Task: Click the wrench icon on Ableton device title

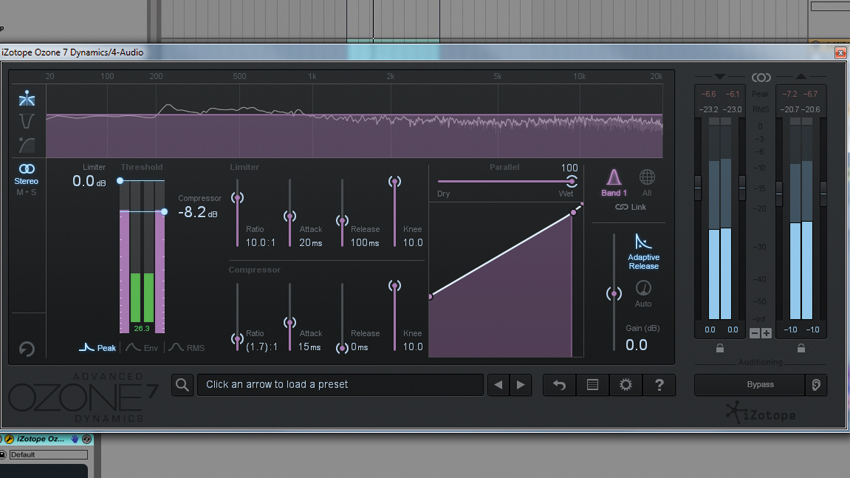Action: 9,439
